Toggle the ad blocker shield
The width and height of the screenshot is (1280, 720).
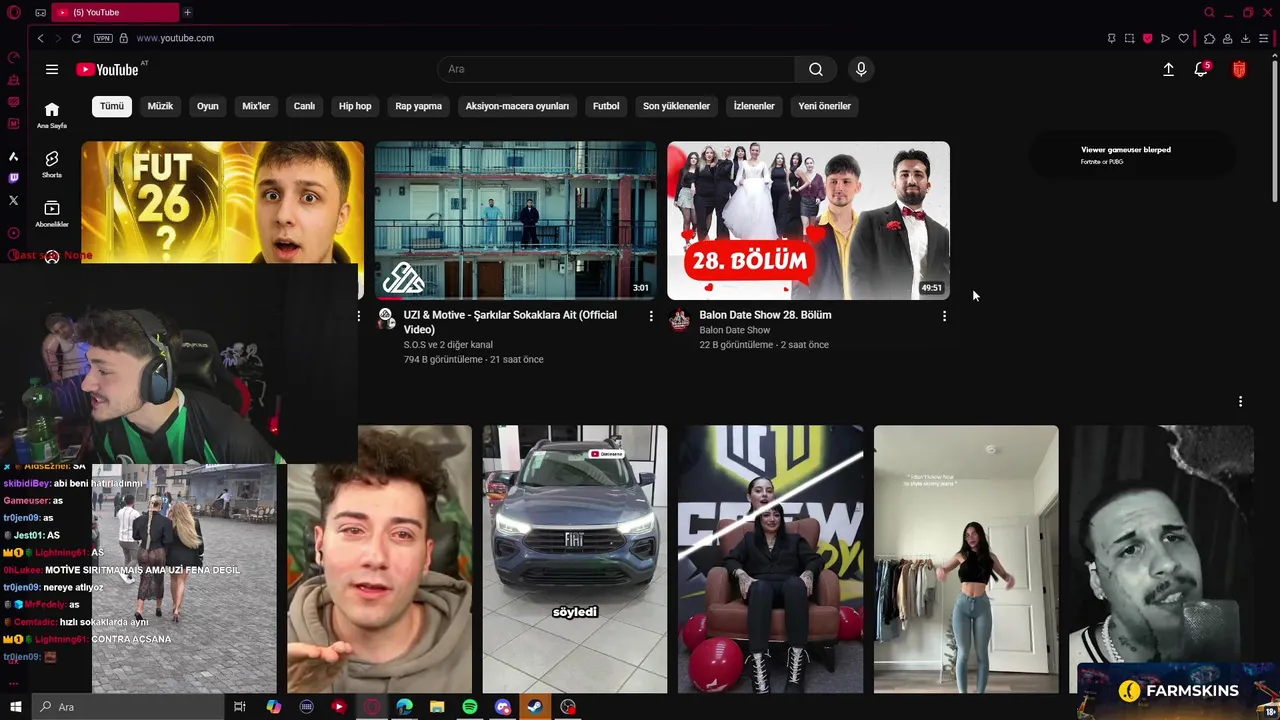pos(1147,38)
